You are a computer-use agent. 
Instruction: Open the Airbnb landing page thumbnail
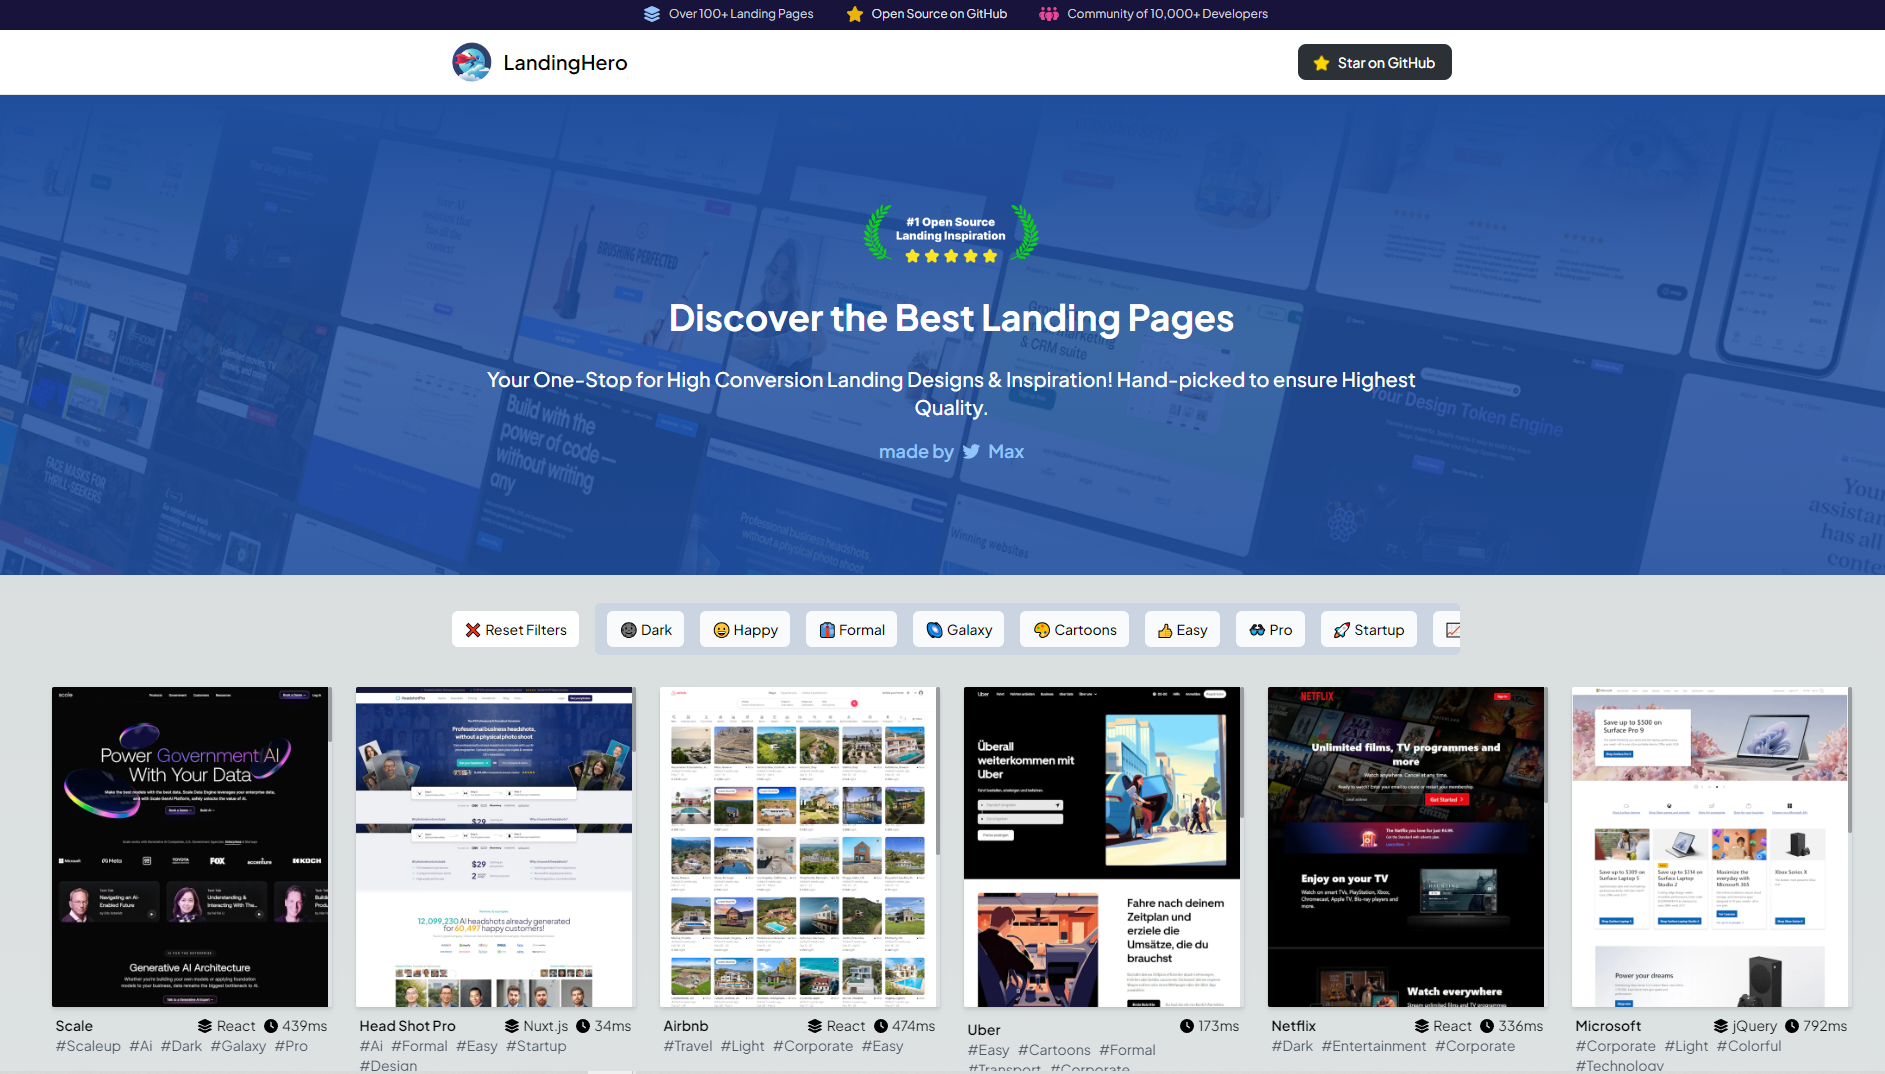(798, 847)
